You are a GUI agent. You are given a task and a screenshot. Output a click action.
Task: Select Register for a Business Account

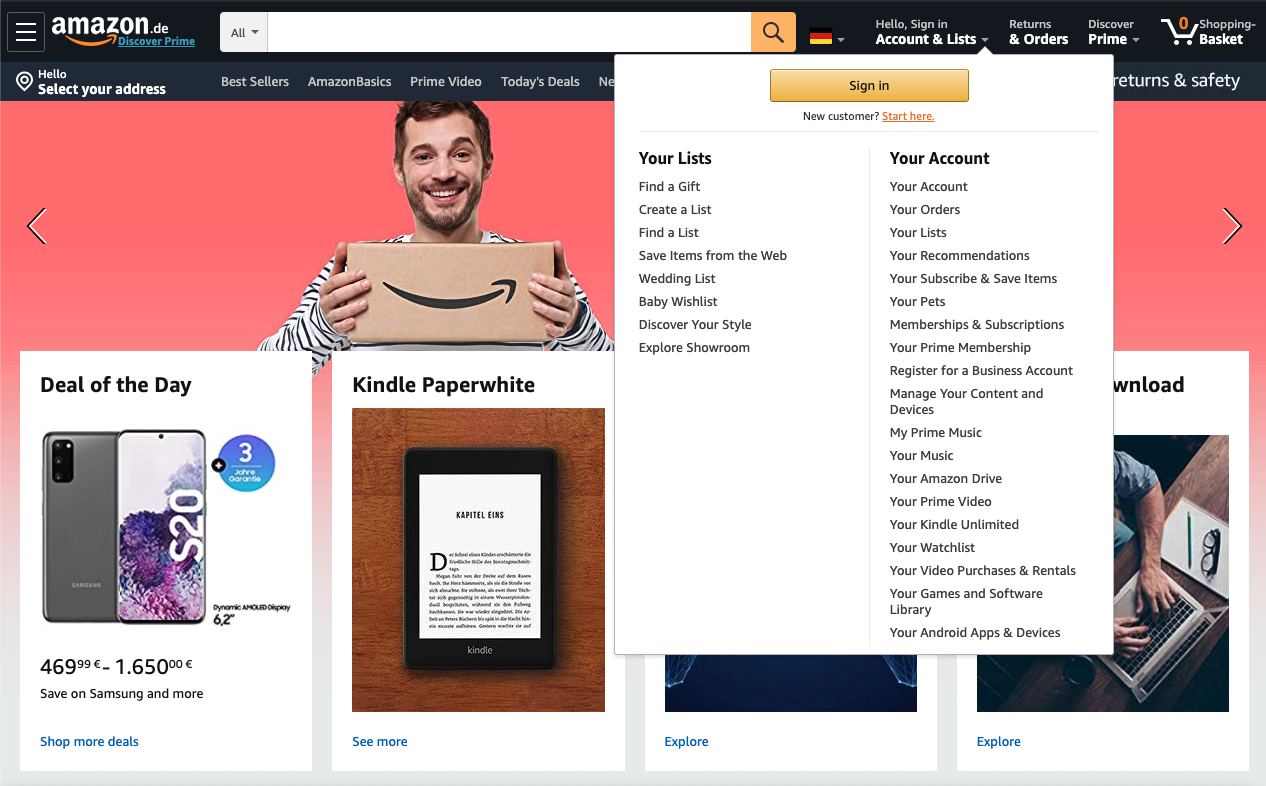pos(981,370)
